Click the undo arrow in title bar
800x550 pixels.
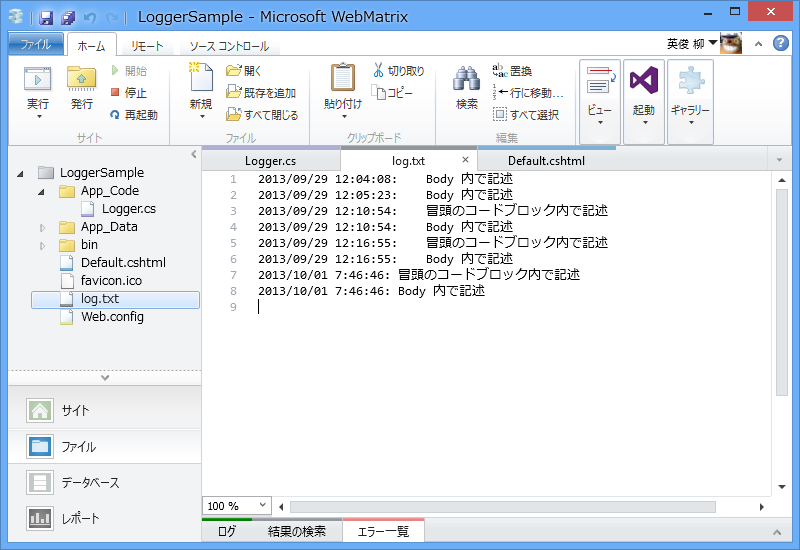pyautogui.click(x=90, y=18)
